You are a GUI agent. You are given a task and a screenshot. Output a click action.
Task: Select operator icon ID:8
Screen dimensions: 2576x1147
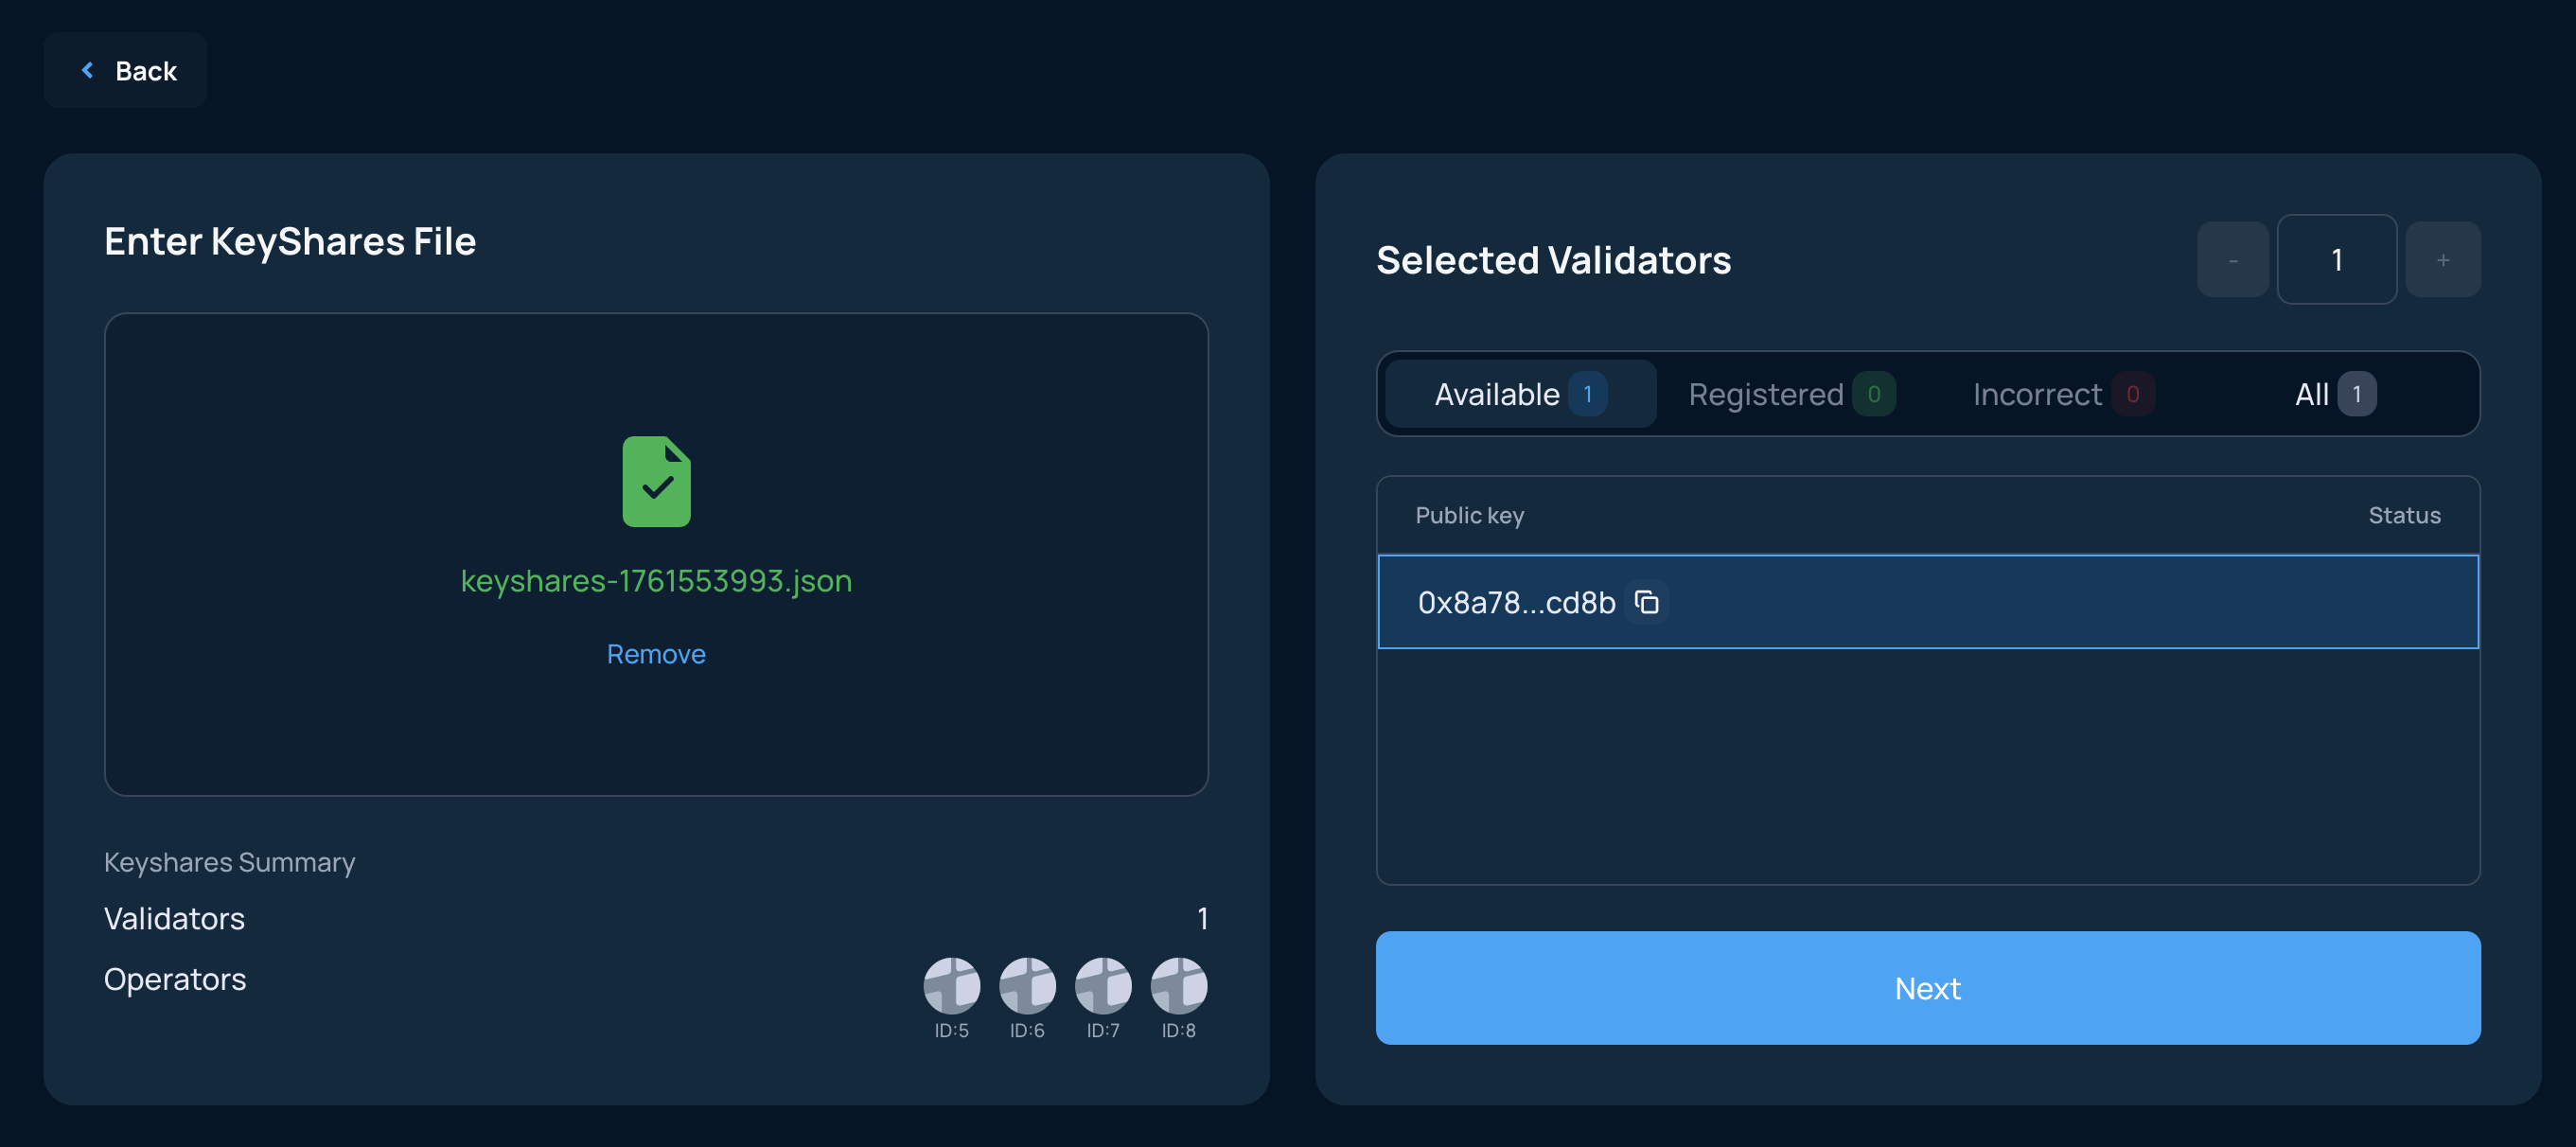pyautogui.click(x=1179, y=988)
